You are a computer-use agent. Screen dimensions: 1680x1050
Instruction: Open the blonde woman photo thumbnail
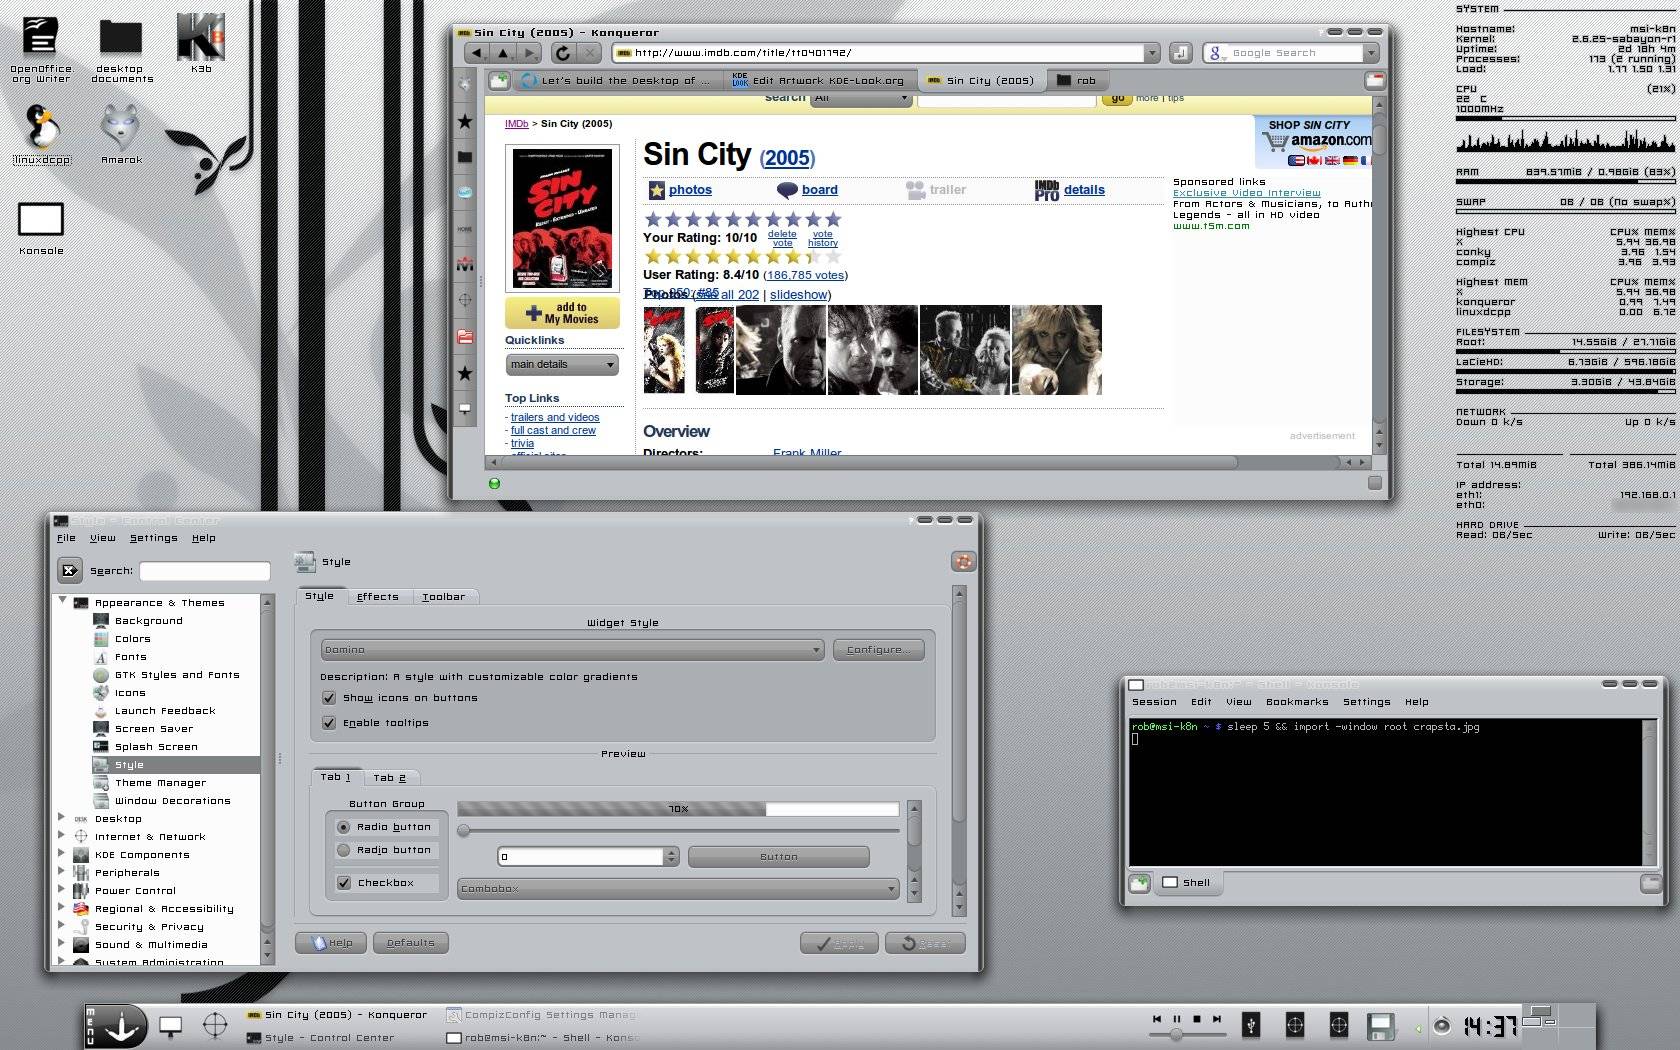(1057, 350)
